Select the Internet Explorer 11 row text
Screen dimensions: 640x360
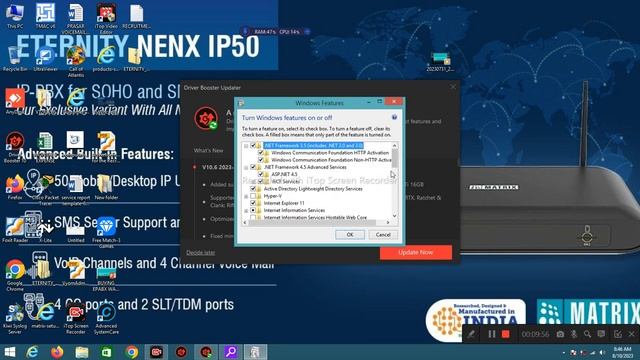284,203
